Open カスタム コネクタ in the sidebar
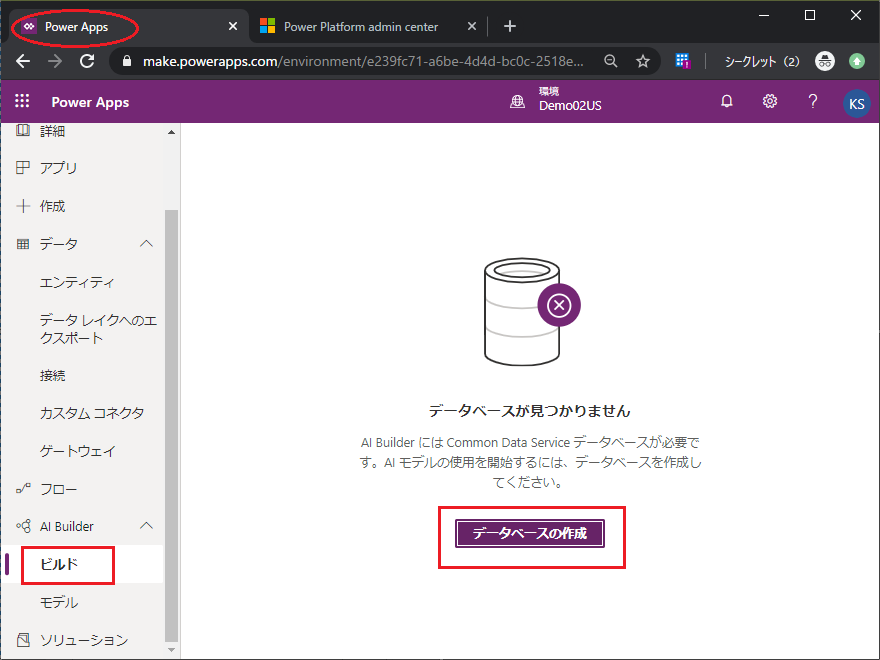The width and height of the screenshot is (880, 660). click(x=91, y=413)
